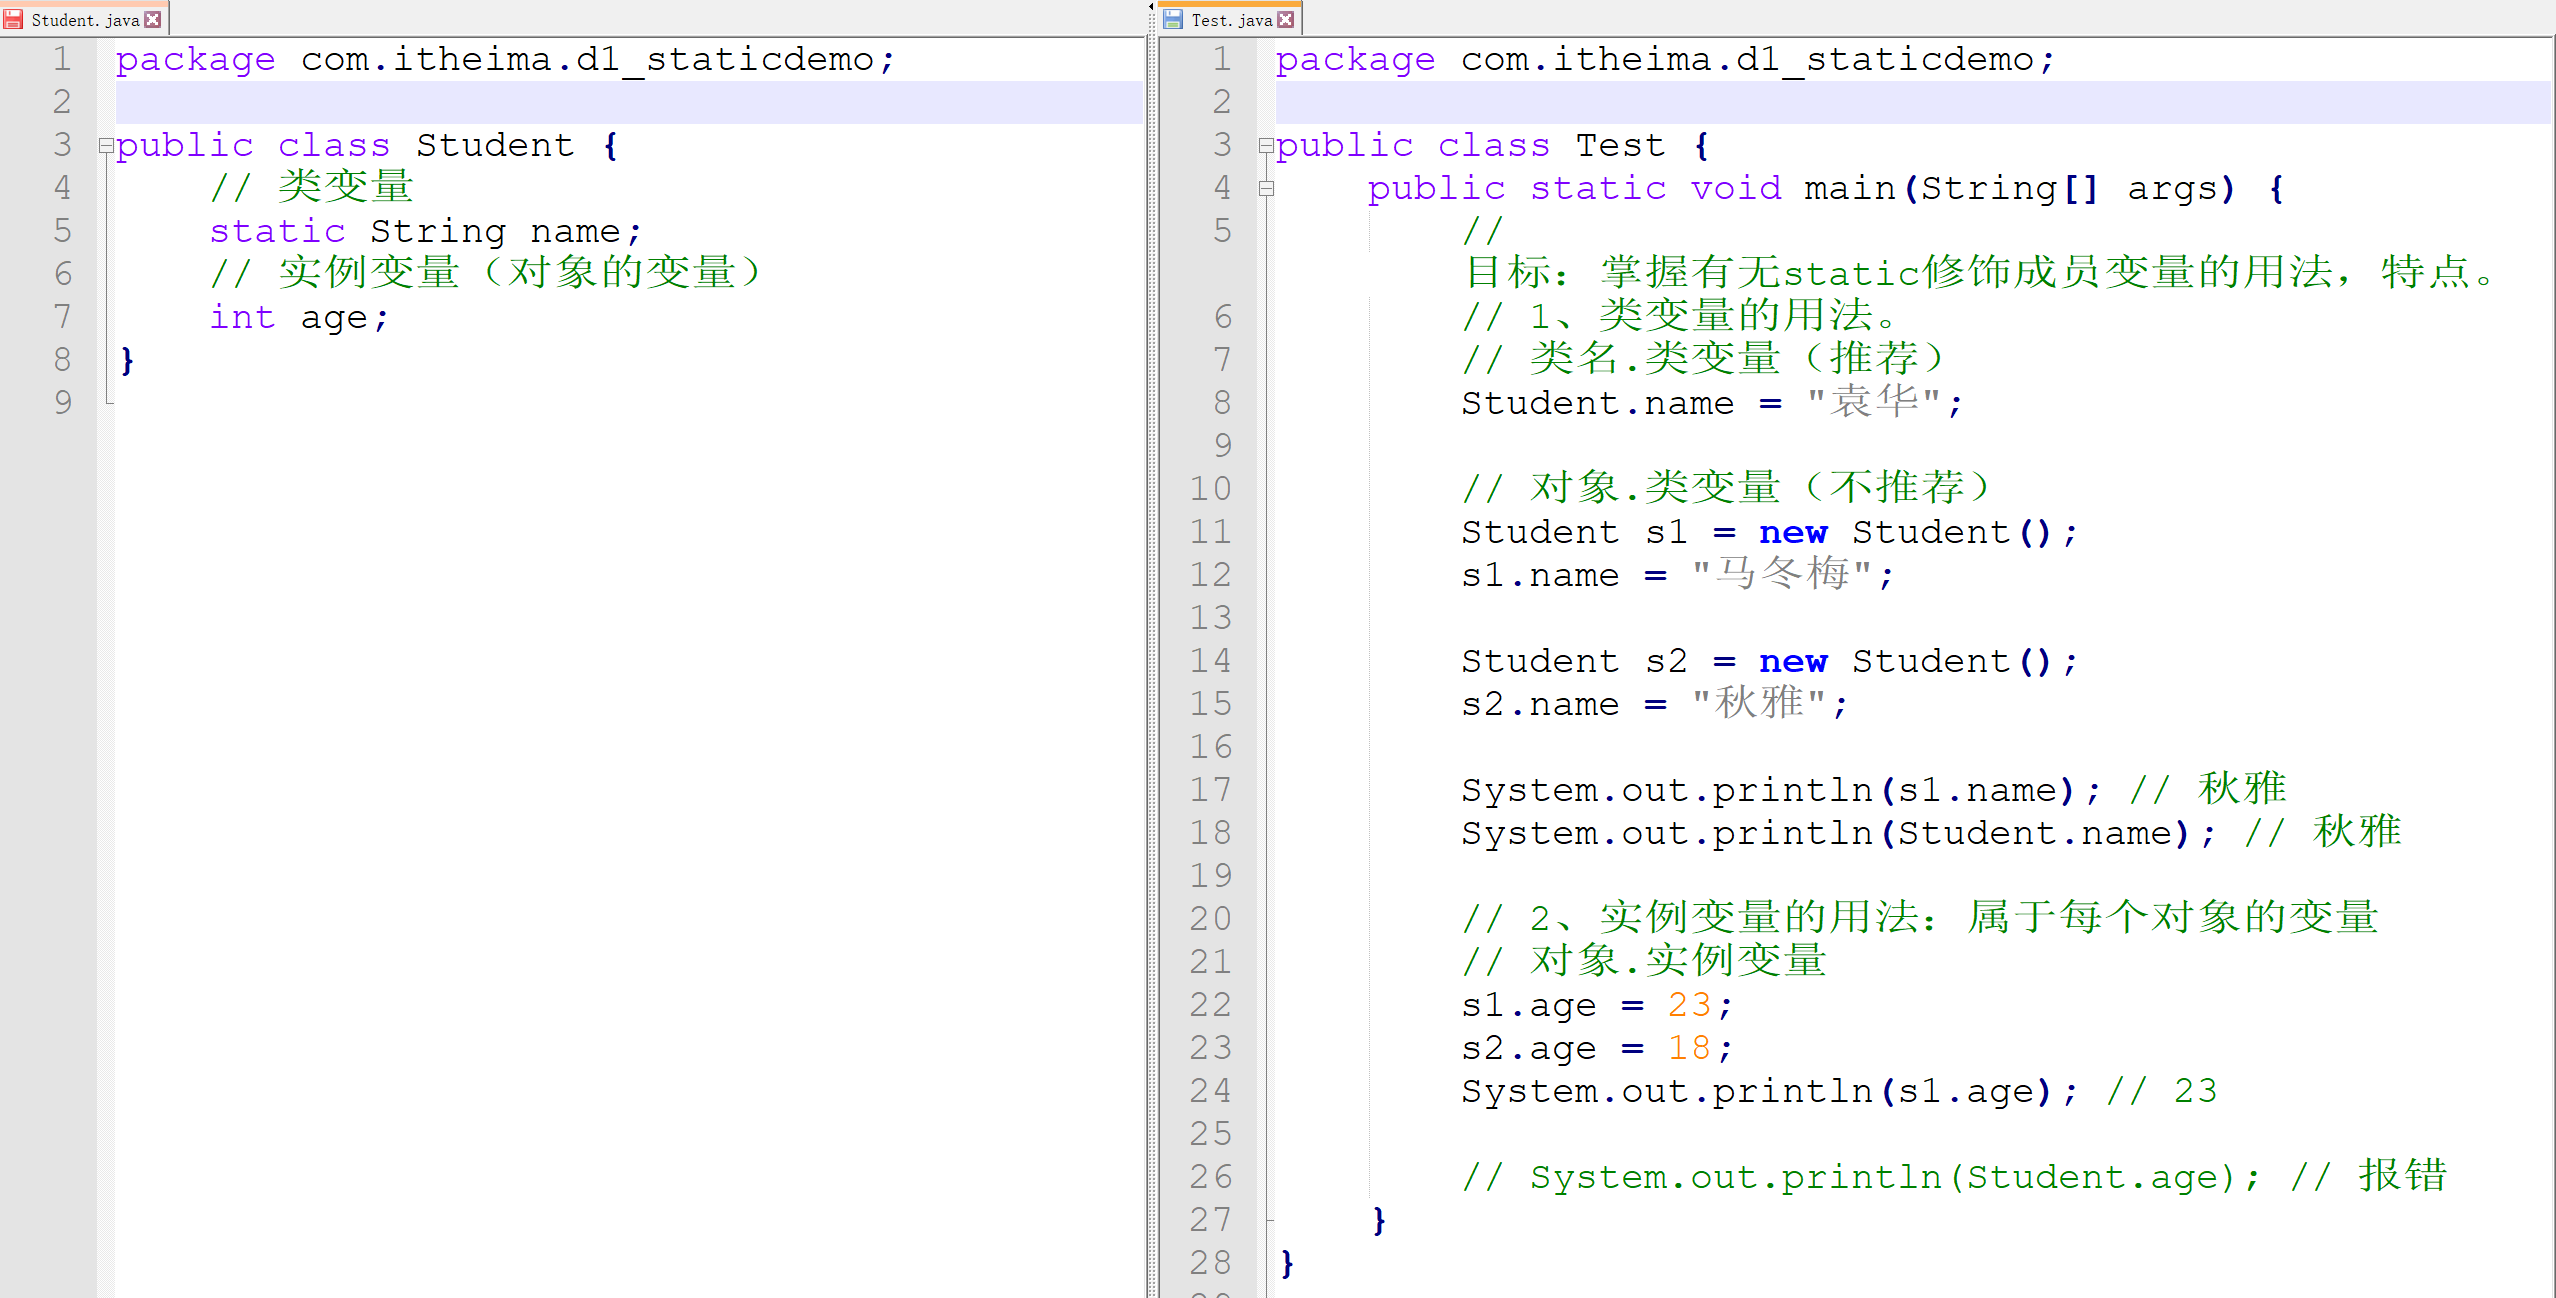The image size is (2556, 1298).
Task: Collapse the main method fold marker
Action: [x=1265, y=187]
